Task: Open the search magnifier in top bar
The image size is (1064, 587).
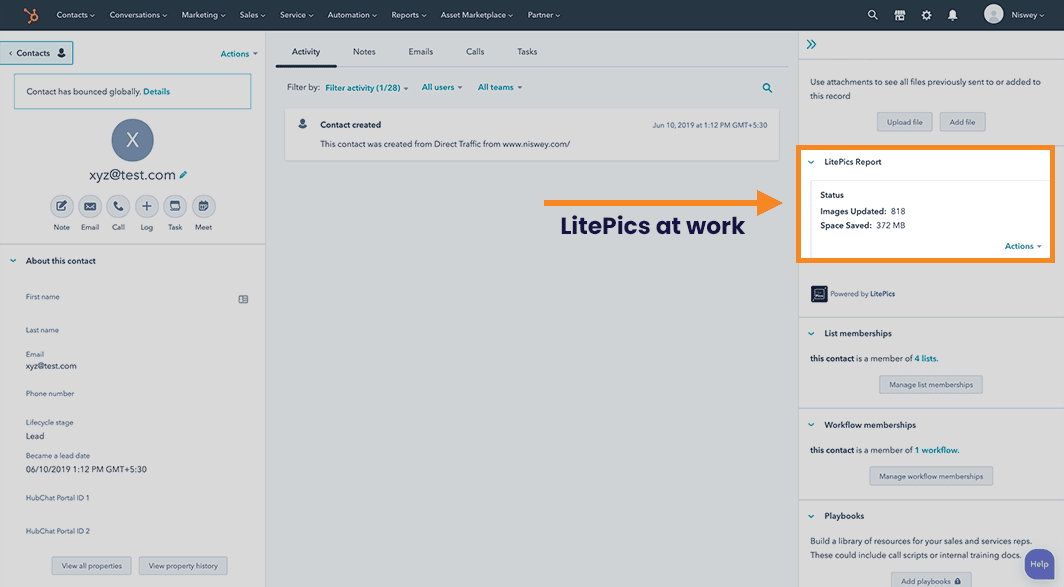Action: click(873, 15)
